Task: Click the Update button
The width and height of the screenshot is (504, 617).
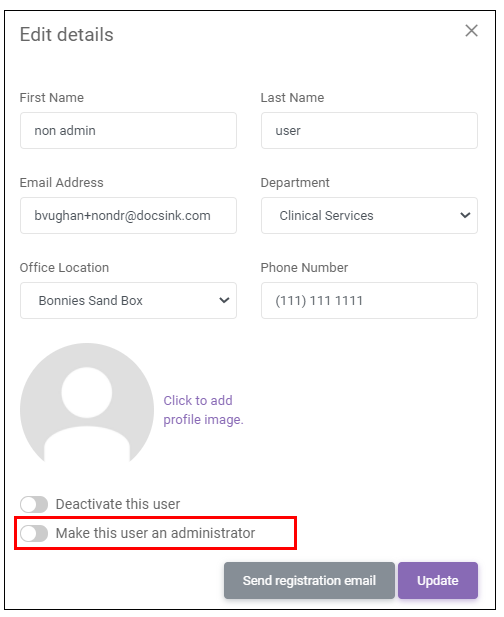Action: pyautogui.click(x=438, y=580)
